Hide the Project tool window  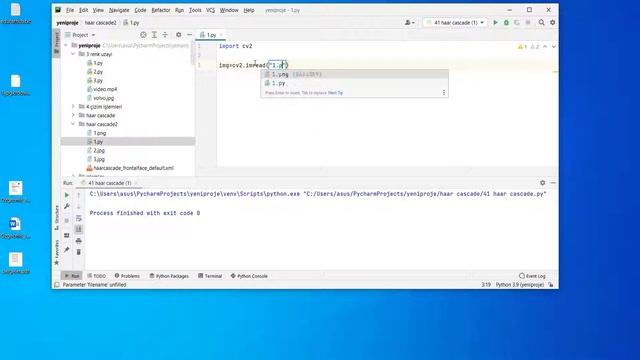pyautogui.click(x=189, y=35)
